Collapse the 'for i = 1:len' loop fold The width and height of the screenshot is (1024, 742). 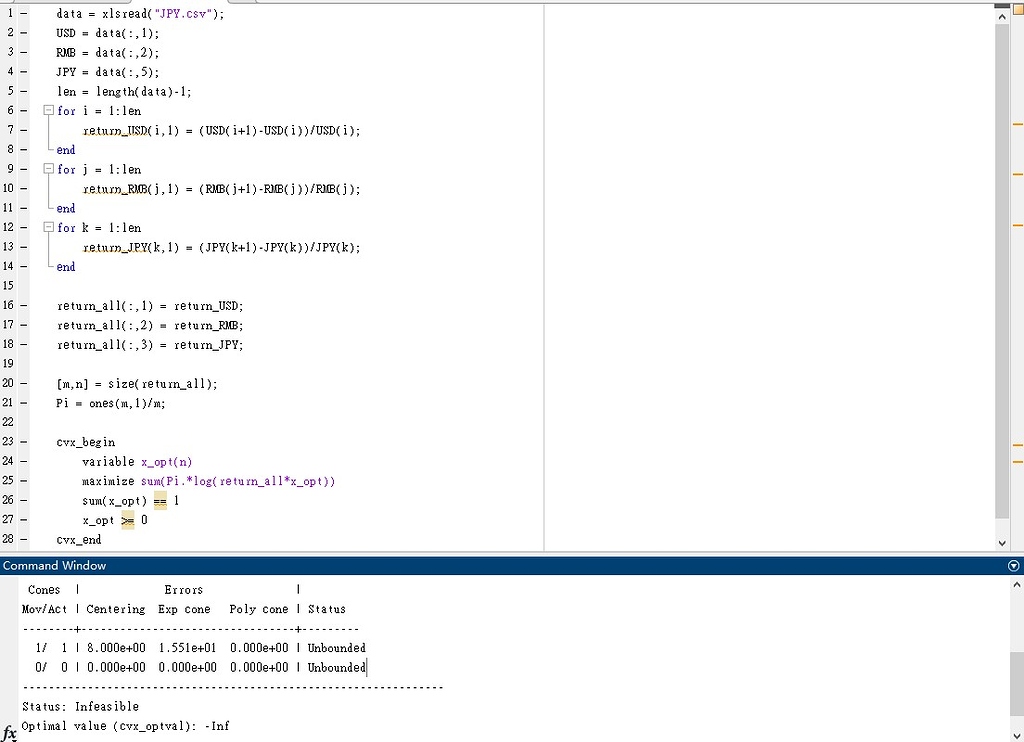(x=48, y=110)
